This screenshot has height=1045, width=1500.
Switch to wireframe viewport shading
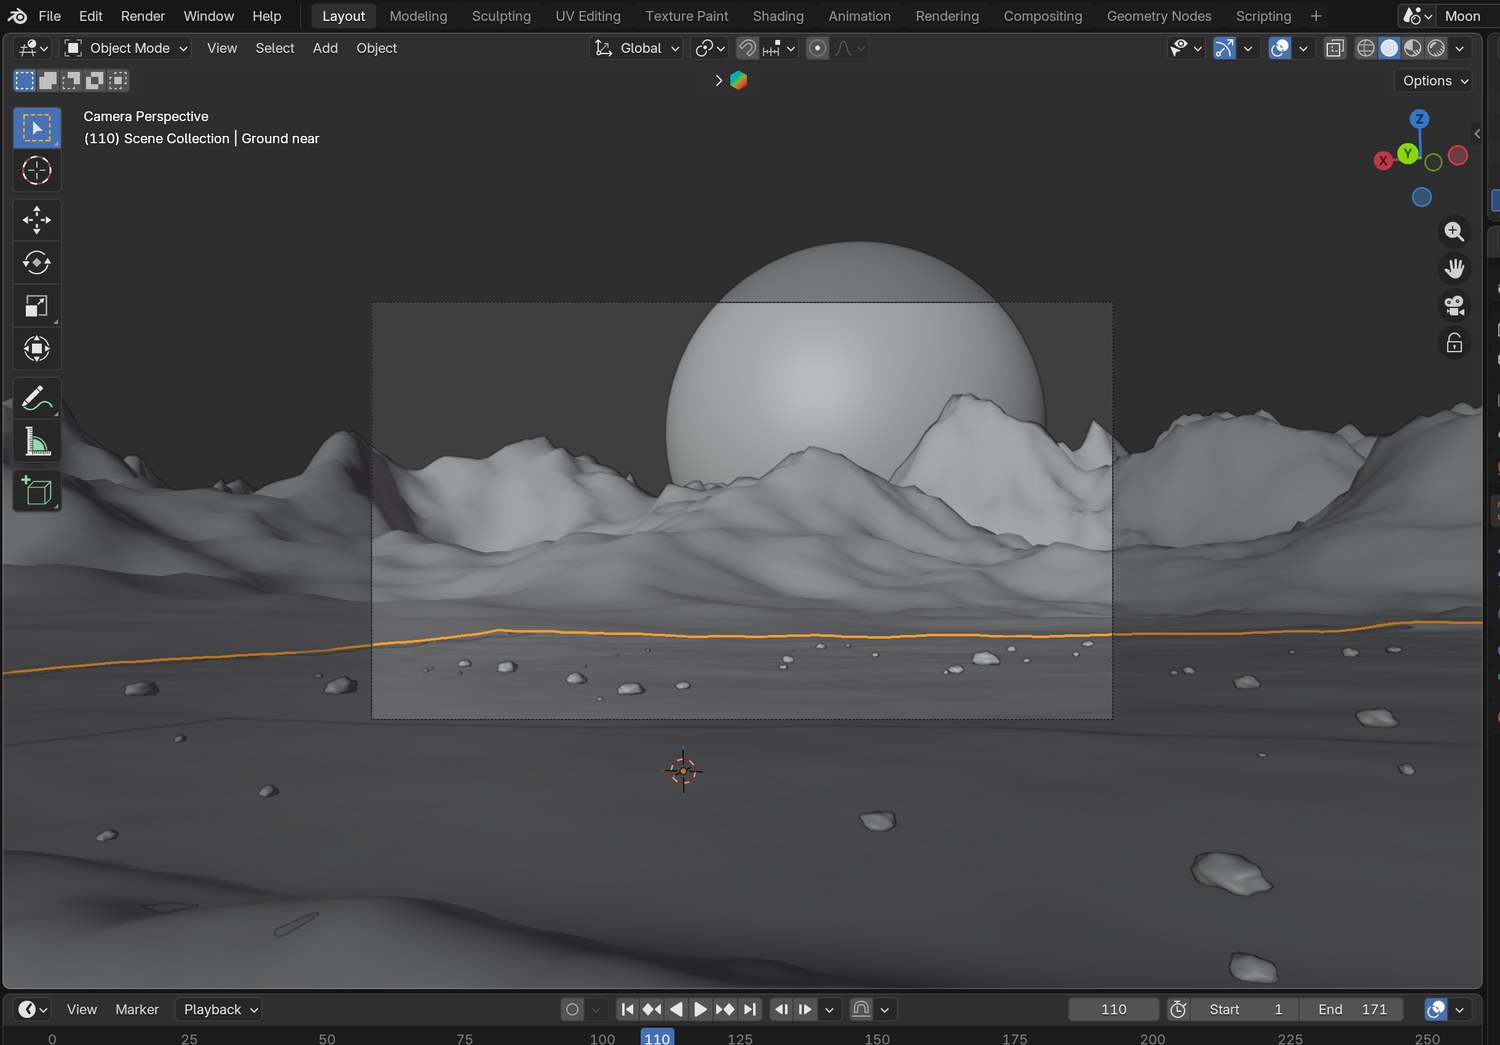point(1366,48)
